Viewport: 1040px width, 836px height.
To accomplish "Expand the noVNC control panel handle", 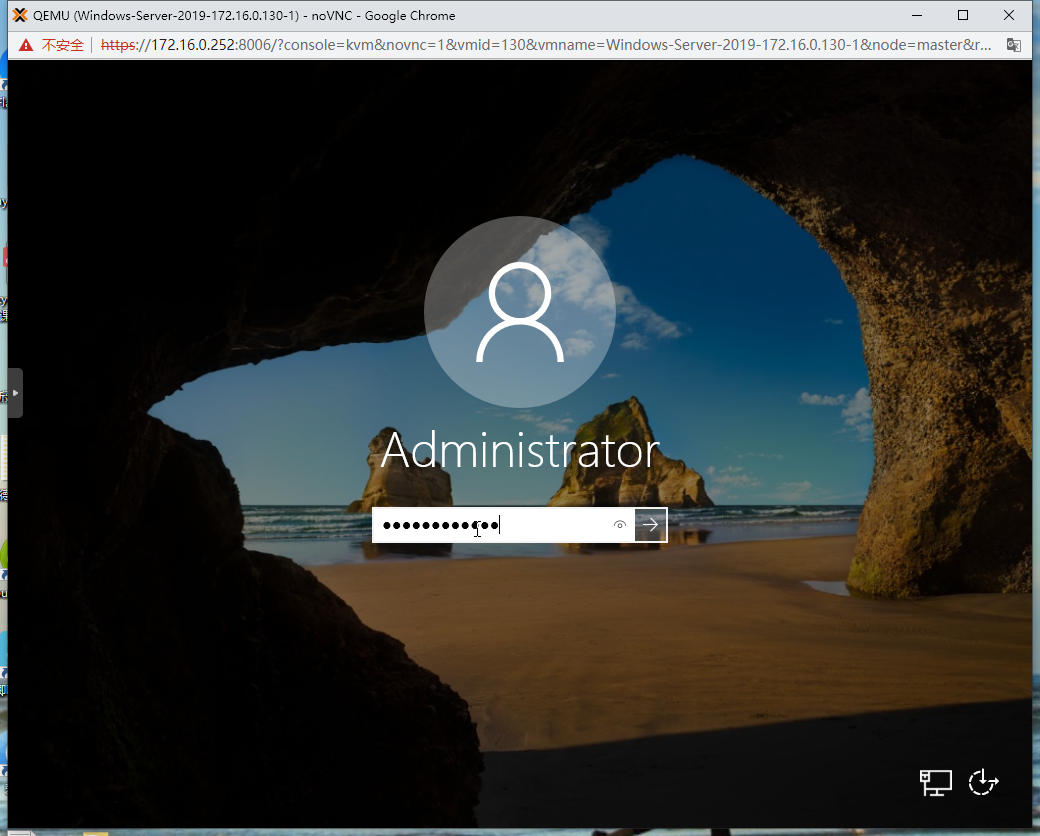I will (x=15, y=393).
